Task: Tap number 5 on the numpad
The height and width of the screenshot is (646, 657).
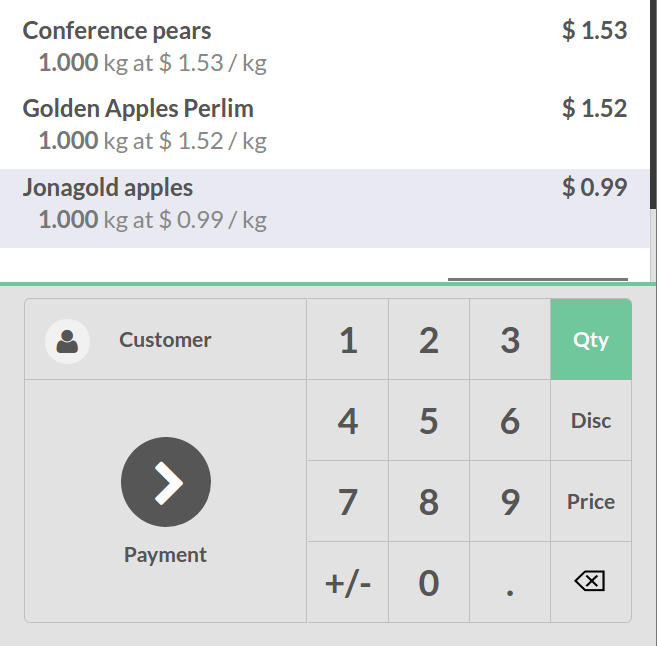Action: click(429, 420)
